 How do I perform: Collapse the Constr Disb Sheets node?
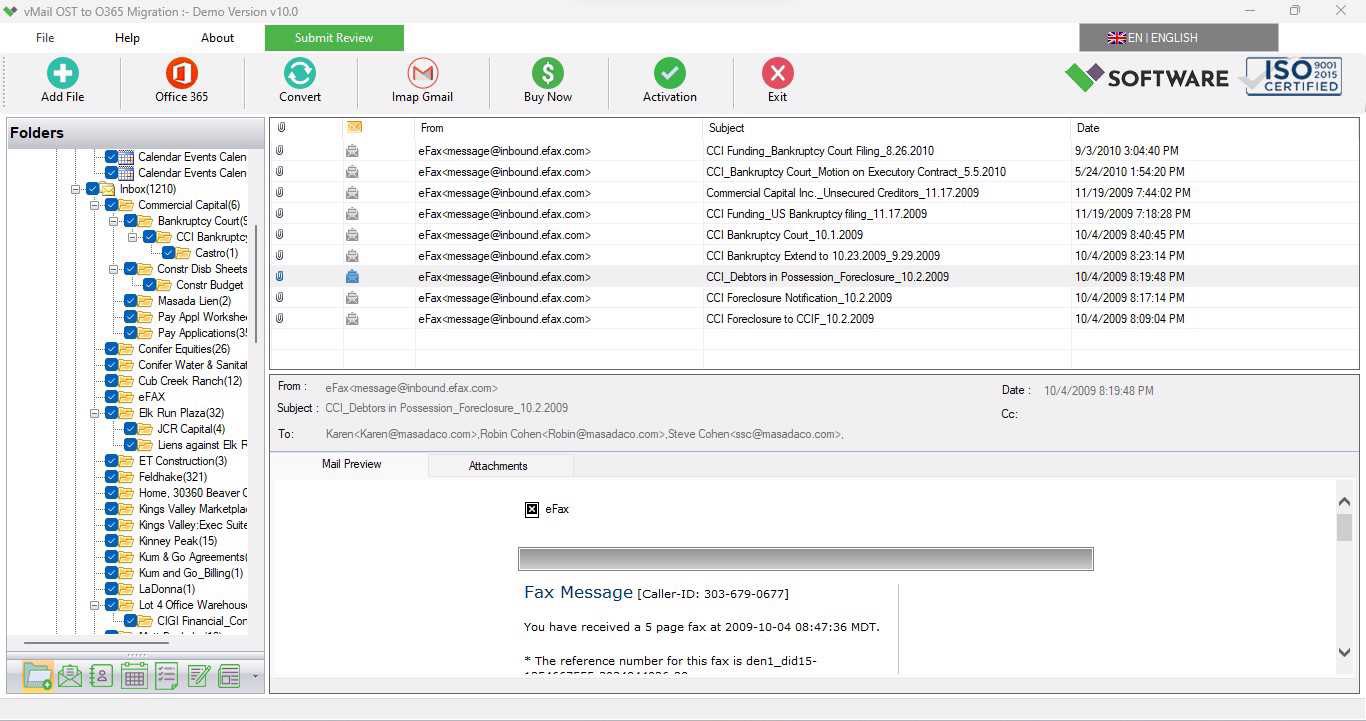coord(114,269)
